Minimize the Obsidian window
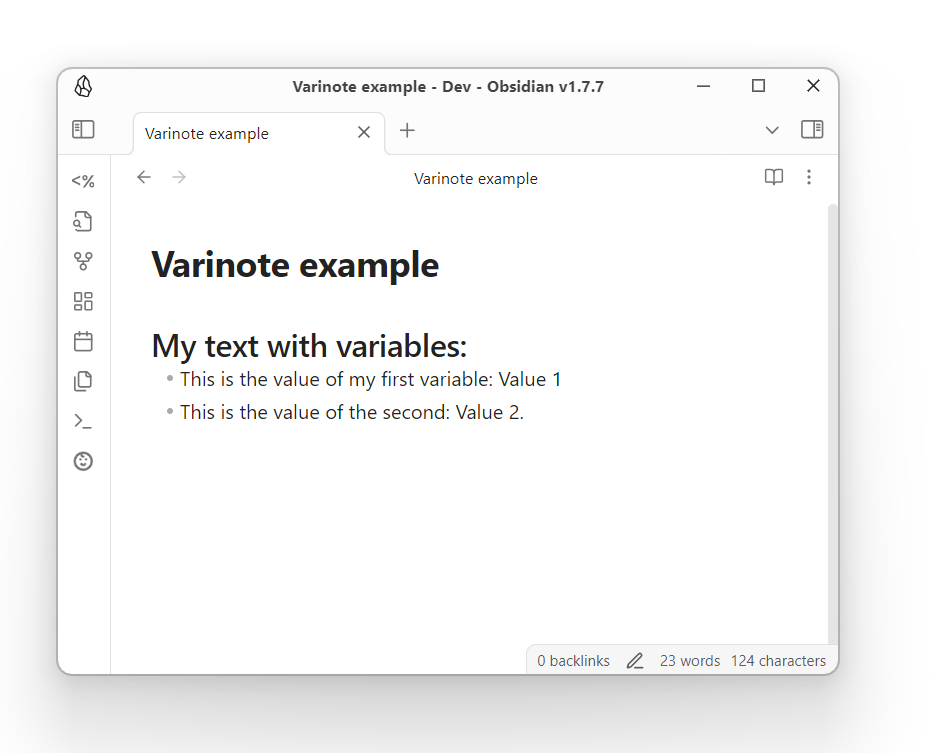The image size is (930, 753). pyautogui.click(x=703, y=86)
